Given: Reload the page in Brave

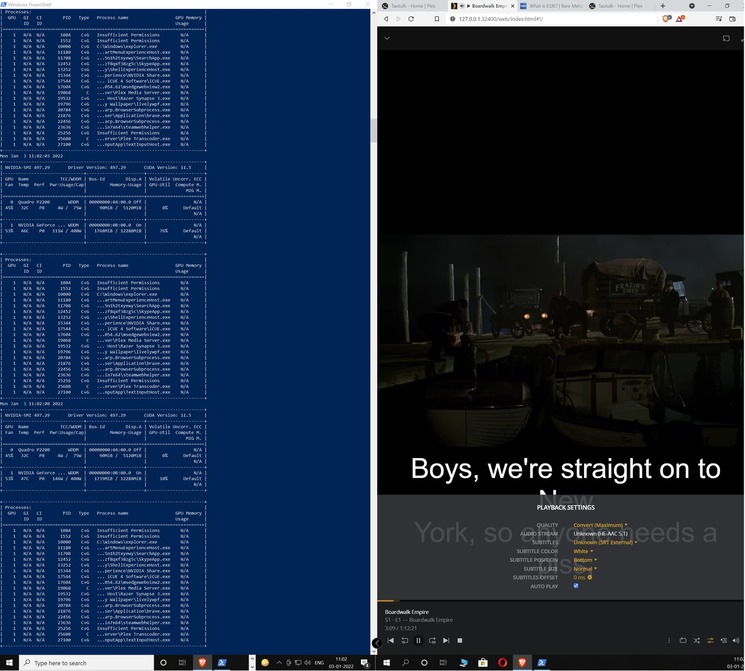Looking at the screenshot, I should [x=411, y=19].
